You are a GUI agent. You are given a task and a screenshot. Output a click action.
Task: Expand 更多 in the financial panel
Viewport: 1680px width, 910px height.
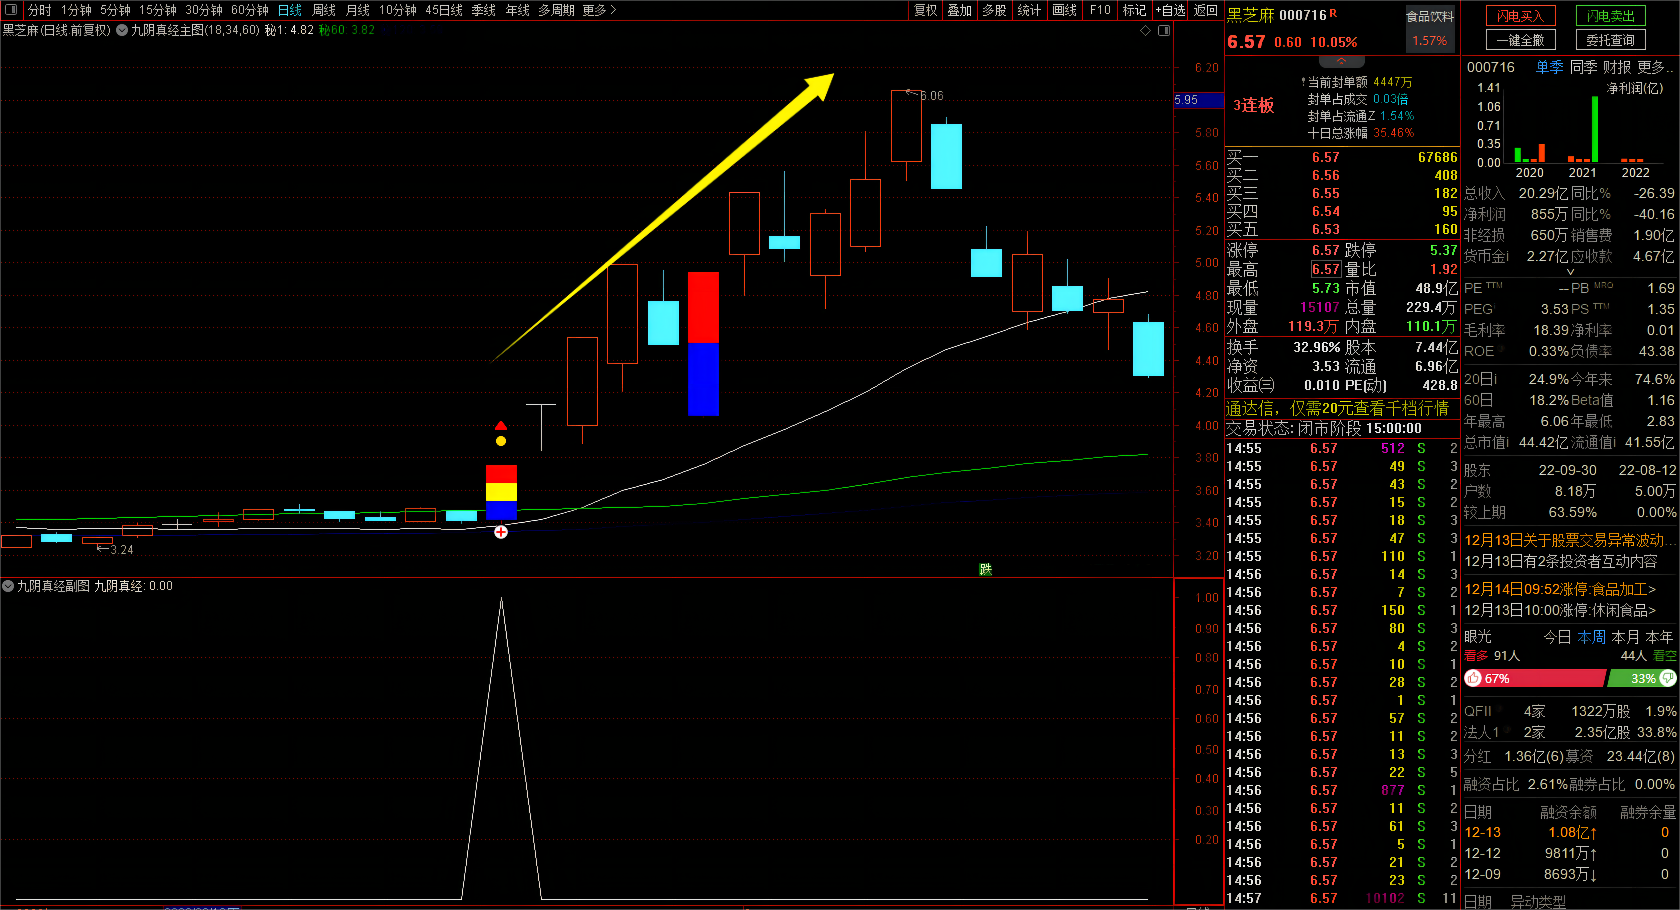click(x=1654, y=67)
